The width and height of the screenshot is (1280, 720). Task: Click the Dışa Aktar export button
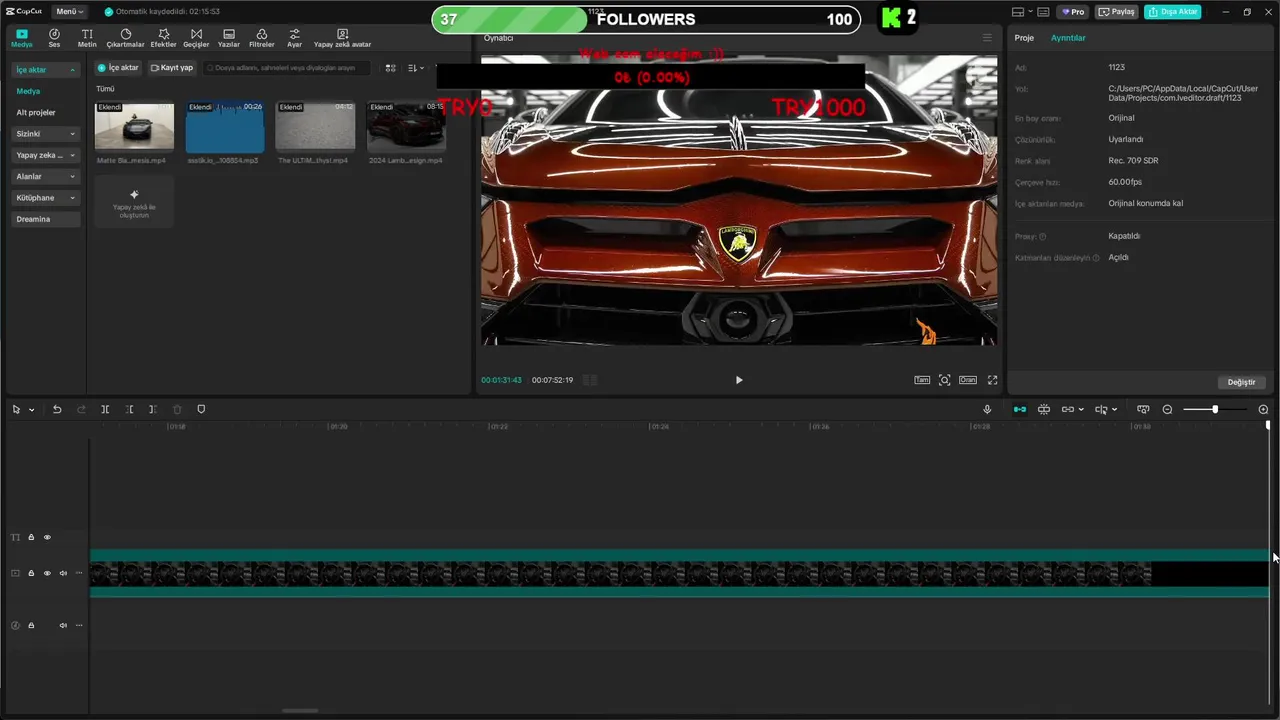(x=1173, y=12)
